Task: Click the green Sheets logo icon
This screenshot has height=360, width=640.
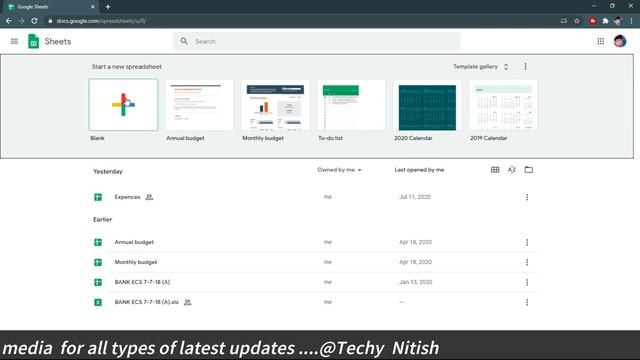Action: pos(33,41)
